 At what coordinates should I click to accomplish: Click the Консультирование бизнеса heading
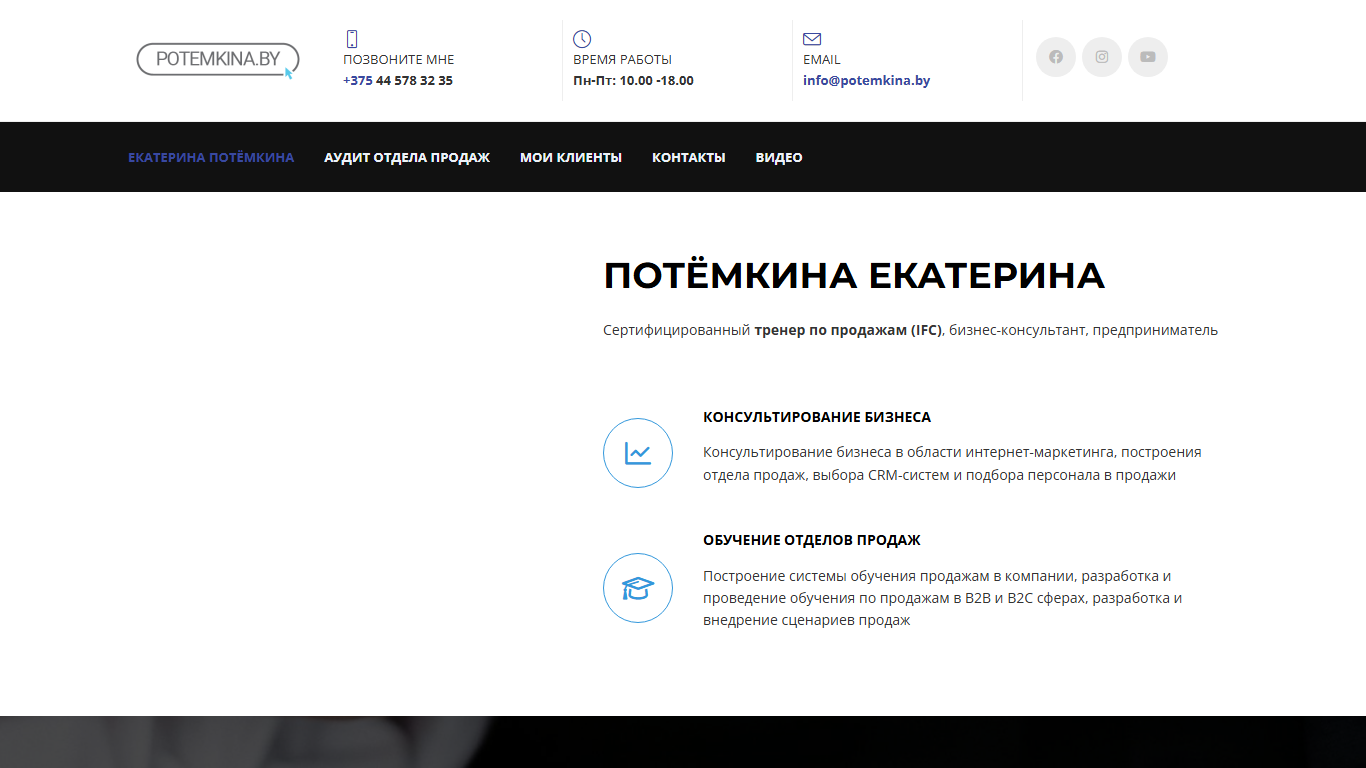click(x=817, y=417)
